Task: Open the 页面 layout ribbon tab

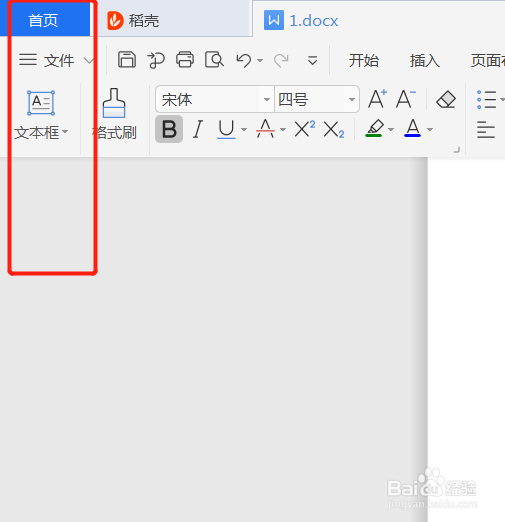Action: 488,61
